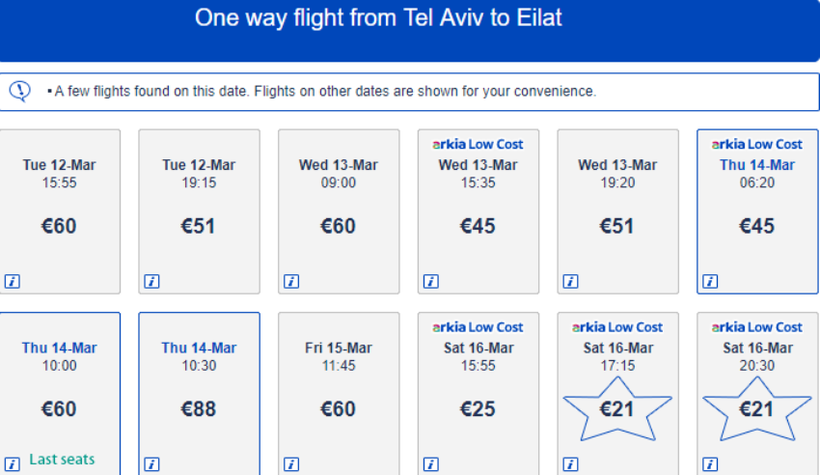Open info icon for Tue 12-Mar 19:15 flight

click(x=152, y=281)
